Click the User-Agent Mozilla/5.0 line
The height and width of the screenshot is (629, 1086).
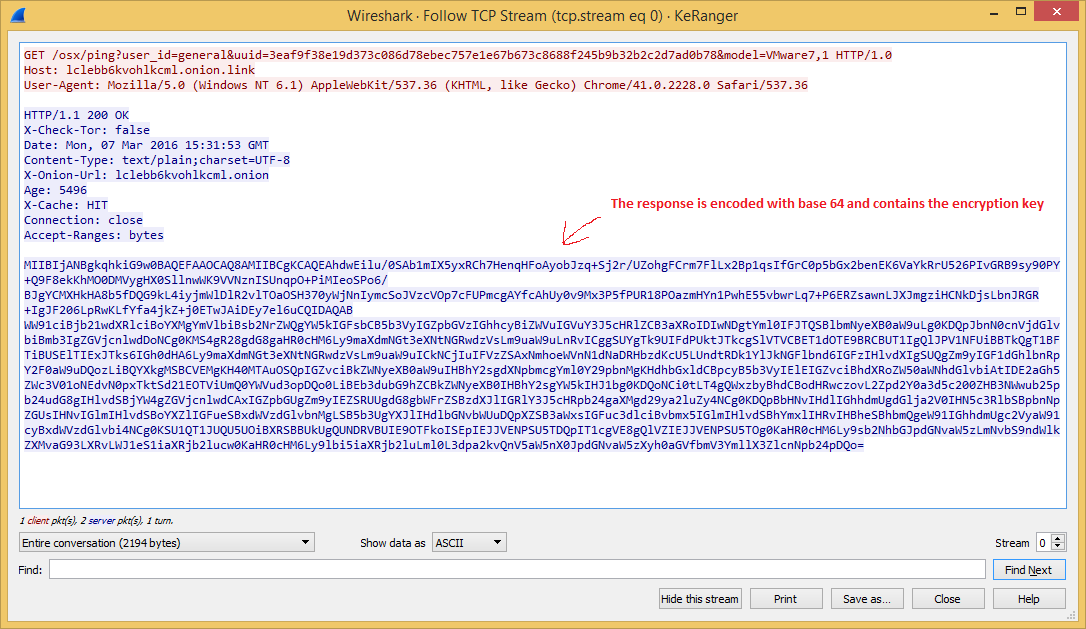pos(416,85)
